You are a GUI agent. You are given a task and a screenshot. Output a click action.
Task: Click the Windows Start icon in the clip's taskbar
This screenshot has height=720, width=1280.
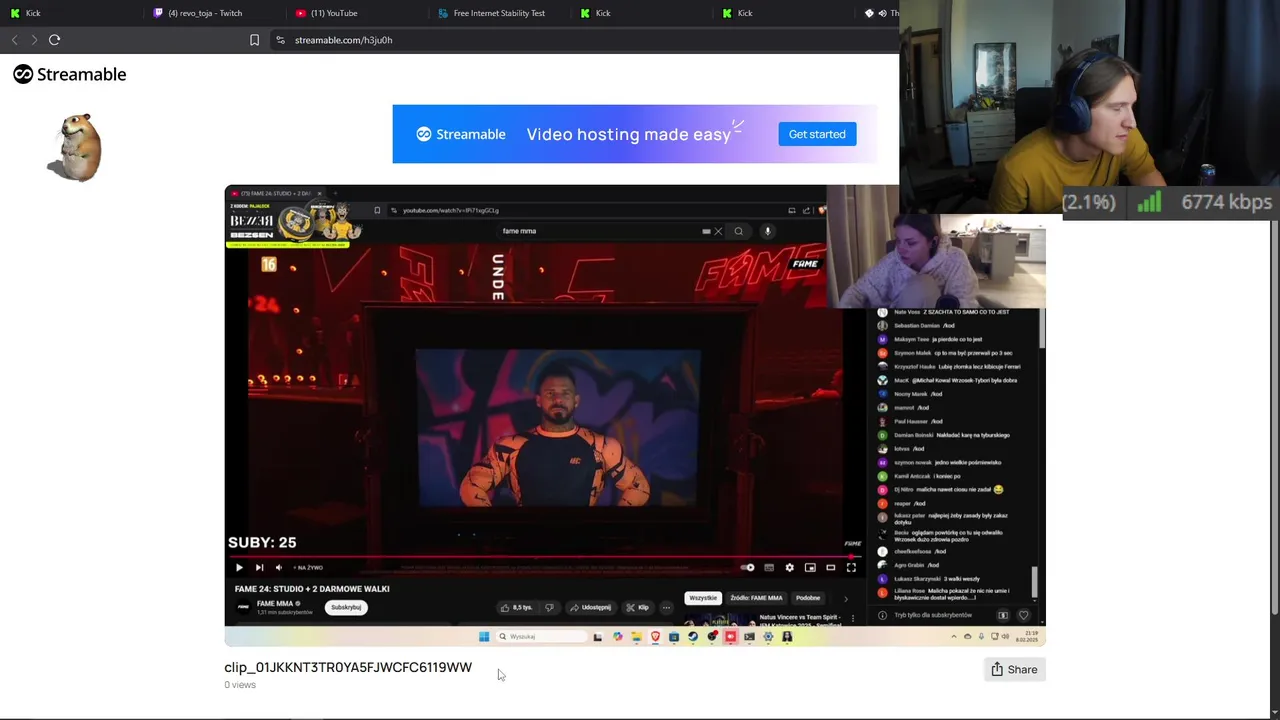(x=484, y=637)
